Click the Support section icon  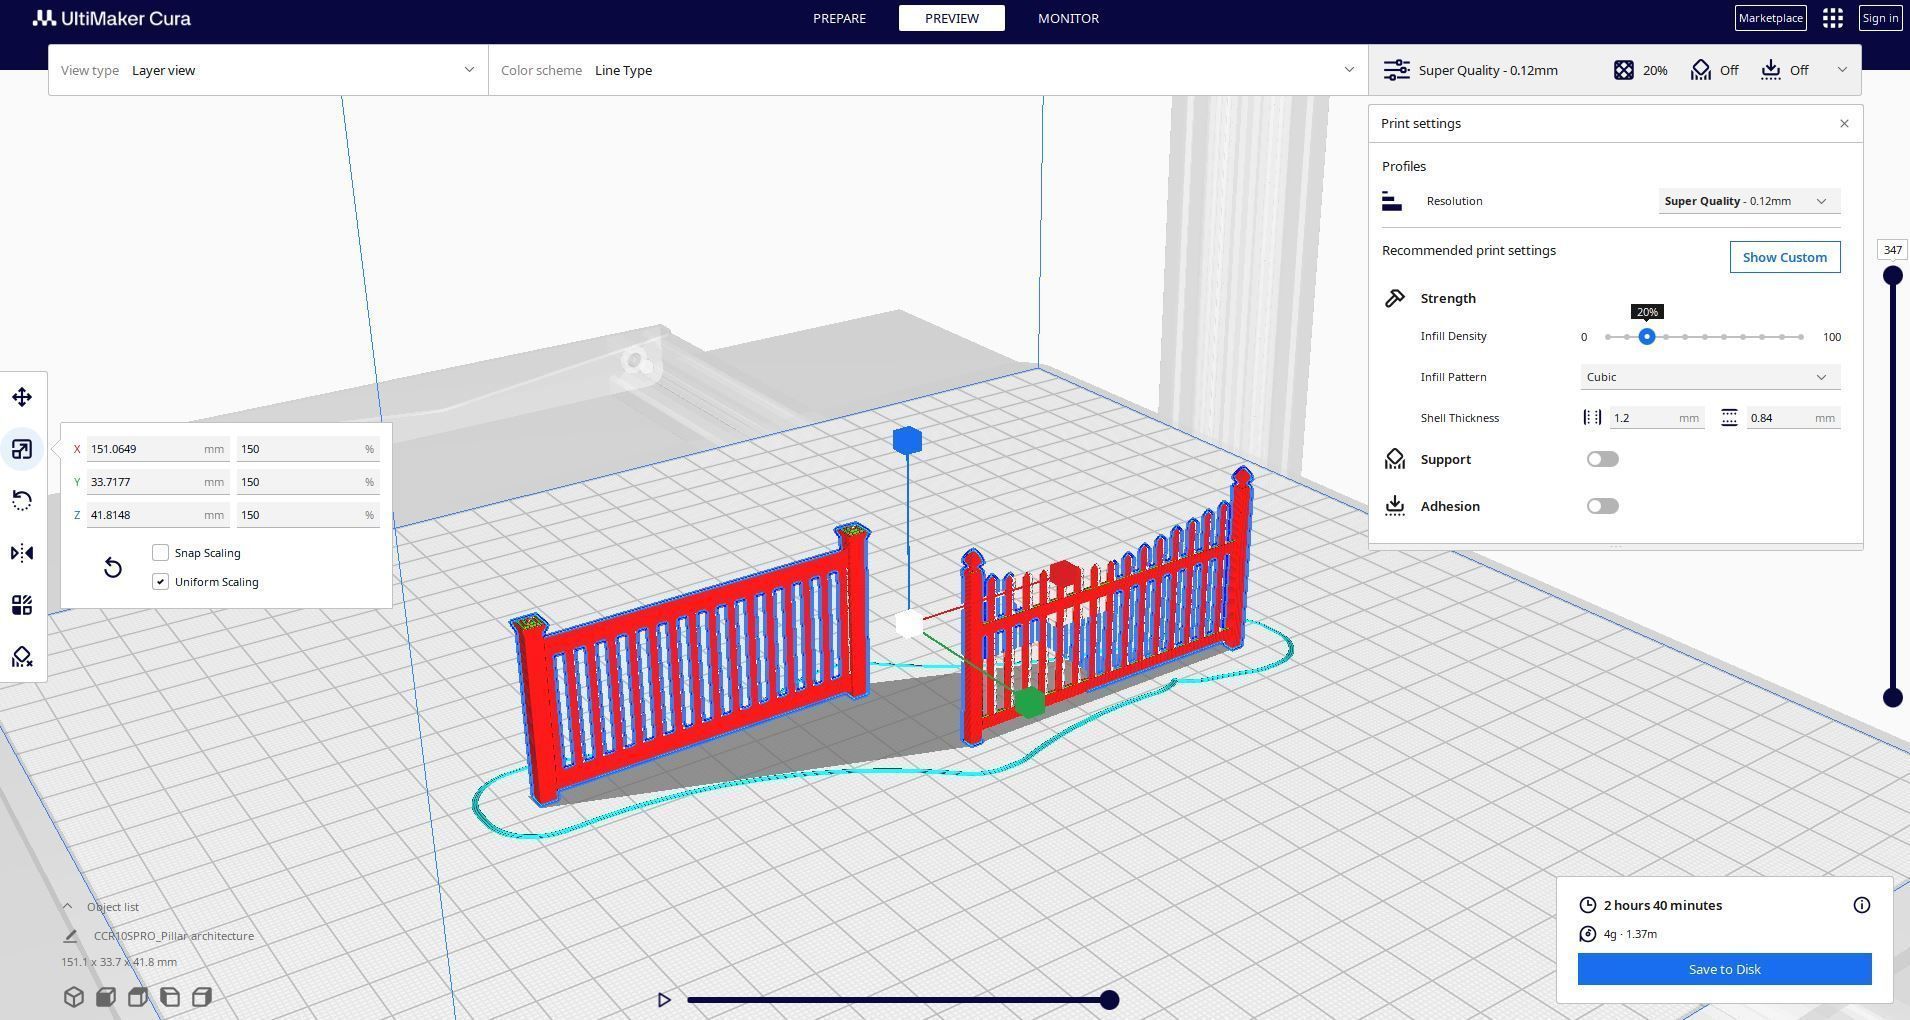pyautogui.click(x=1395, y=459)
